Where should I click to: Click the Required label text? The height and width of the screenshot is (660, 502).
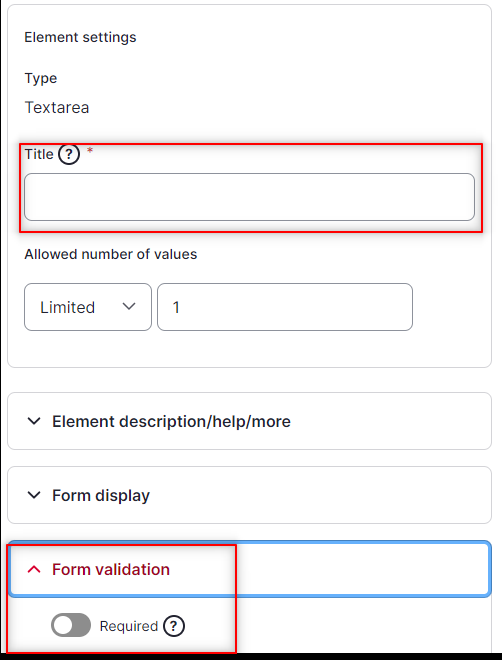129,626
